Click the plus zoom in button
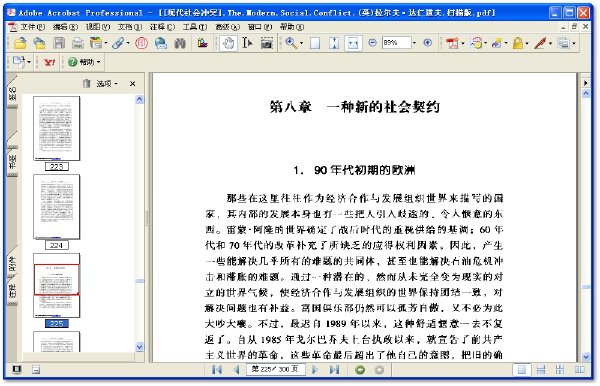Viewport: 600px width, 386px height. [x=428, y=43]
